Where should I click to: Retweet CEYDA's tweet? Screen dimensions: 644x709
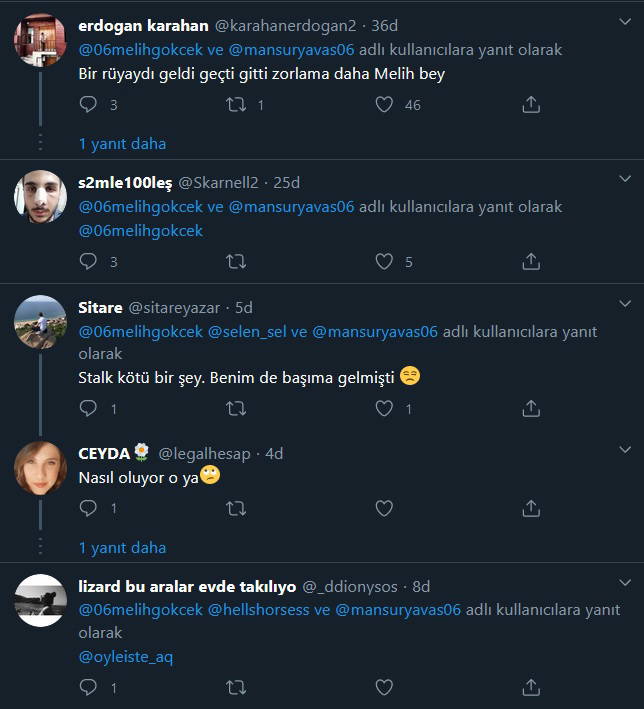tap(237, 508)
